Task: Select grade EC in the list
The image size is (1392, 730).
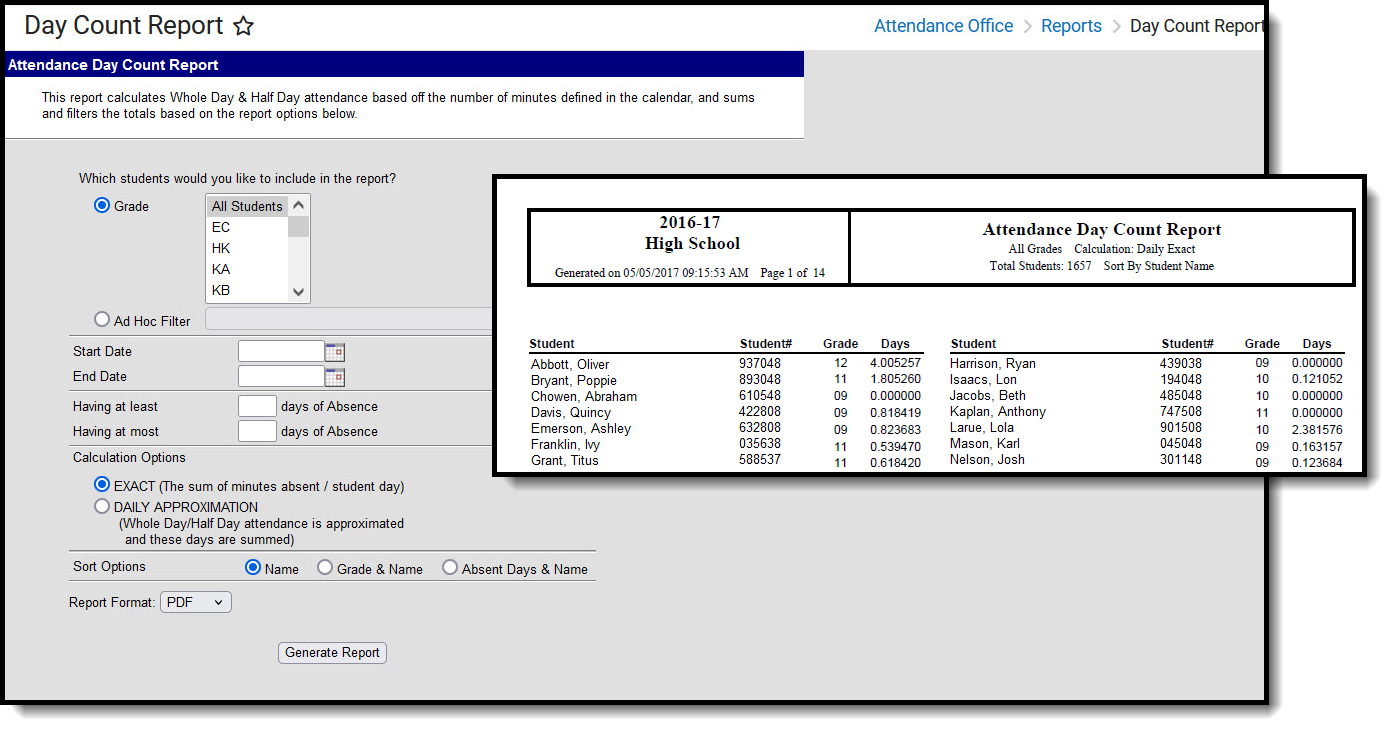Action: tap(247, 227)
